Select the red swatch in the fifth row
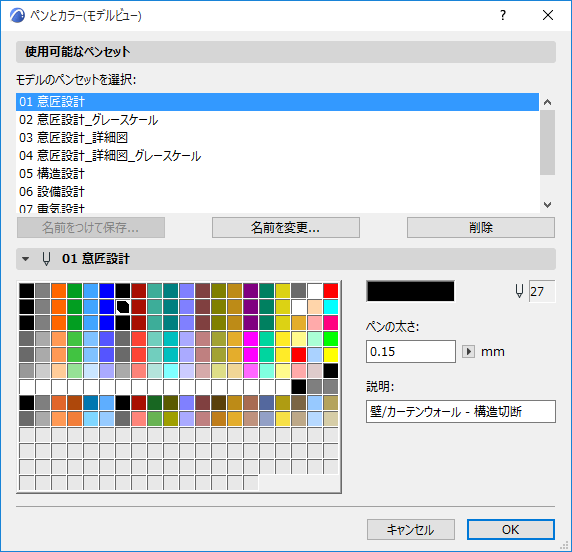Screen dimensions: 572x552 298,355
